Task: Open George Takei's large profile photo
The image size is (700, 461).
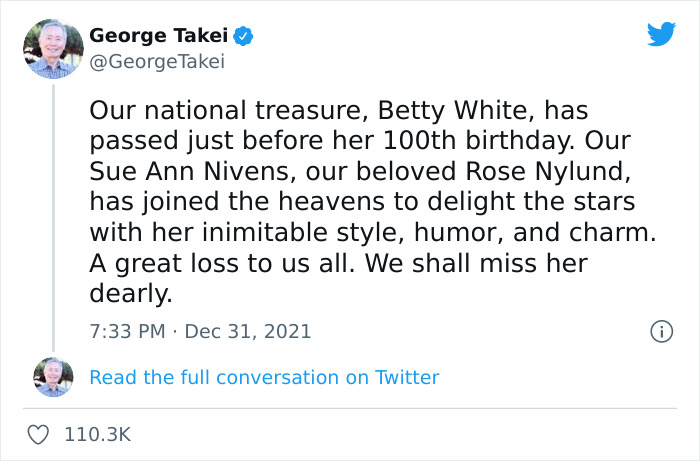Action: tap(52, 48)
